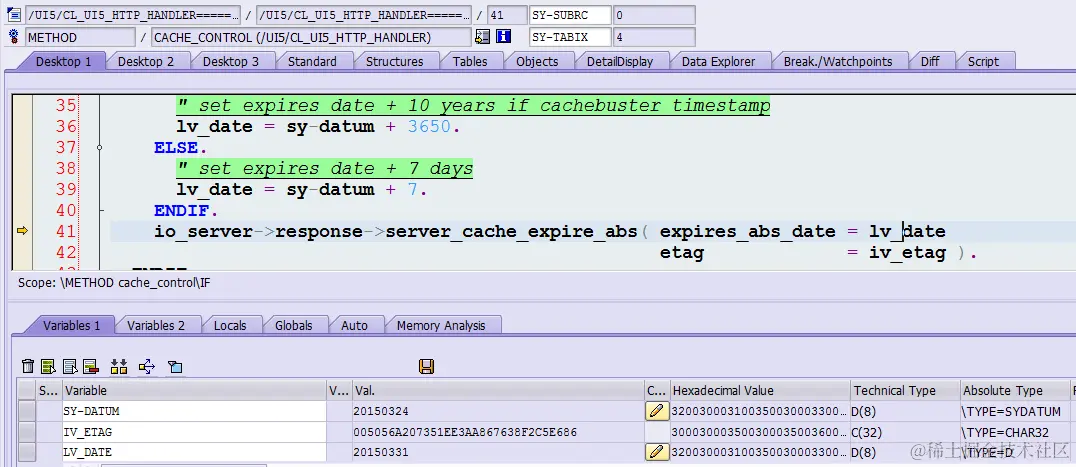
Task: Switch to the Auto tab
Action: pos(355,325)
